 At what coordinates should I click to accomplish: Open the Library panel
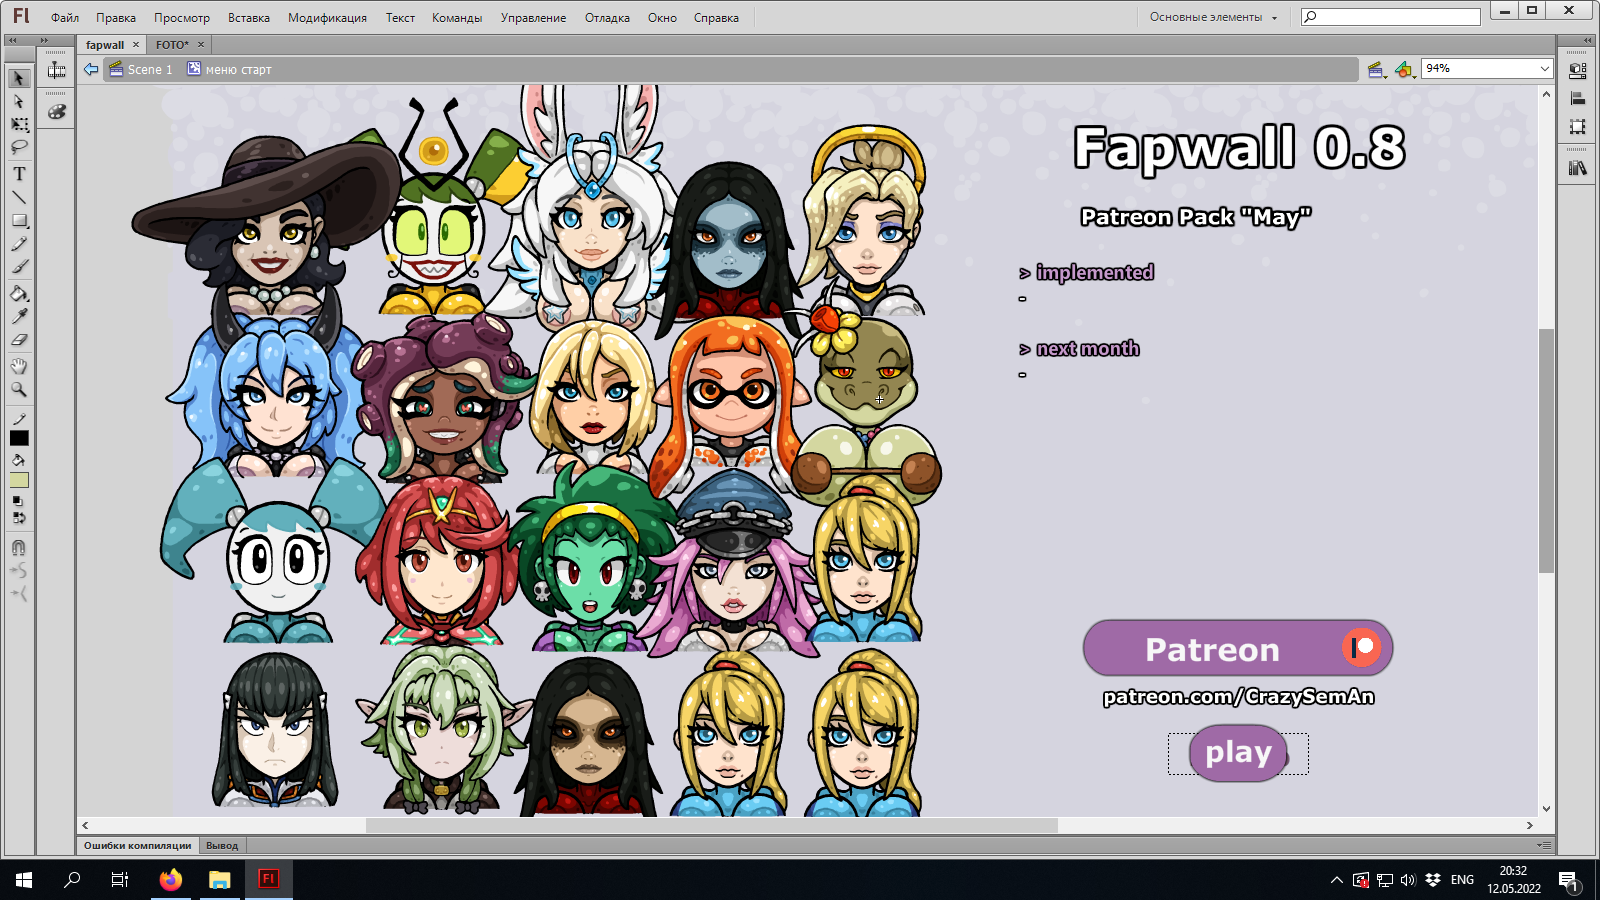pos(1578,168)
